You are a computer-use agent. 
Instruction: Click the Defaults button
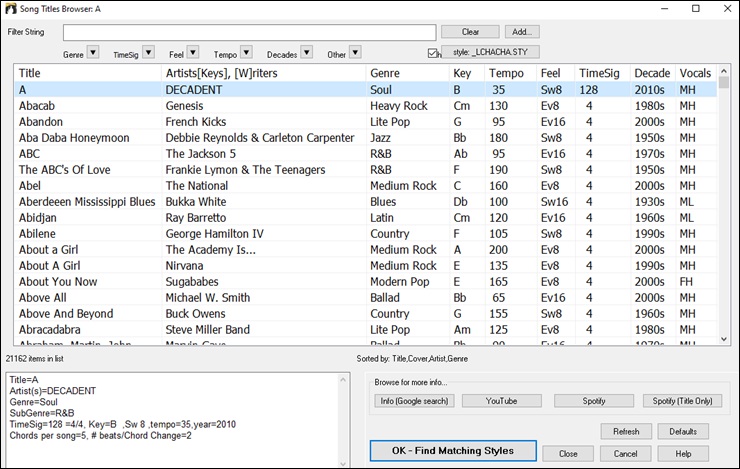pyautogui.click(x=683, y=431)
